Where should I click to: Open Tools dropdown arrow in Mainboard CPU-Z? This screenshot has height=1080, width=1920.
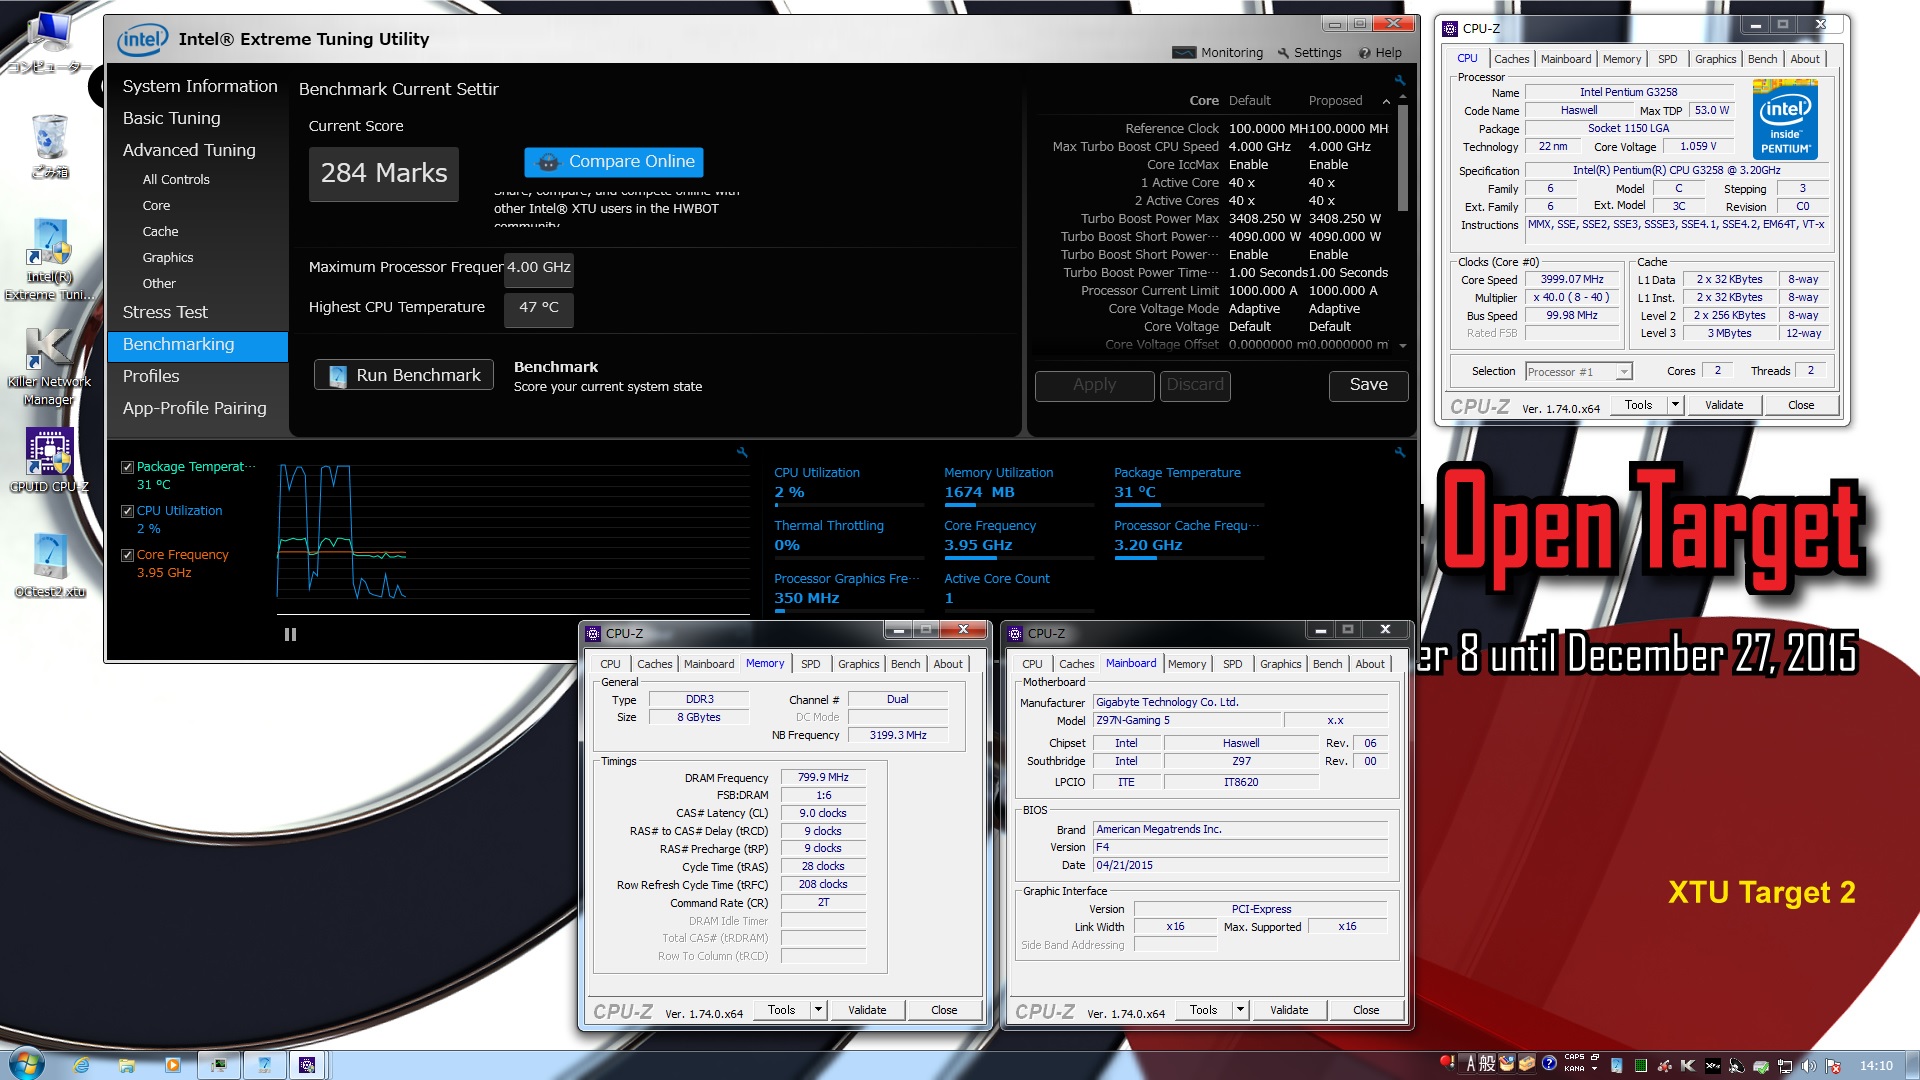(x=1240, y=1010)
